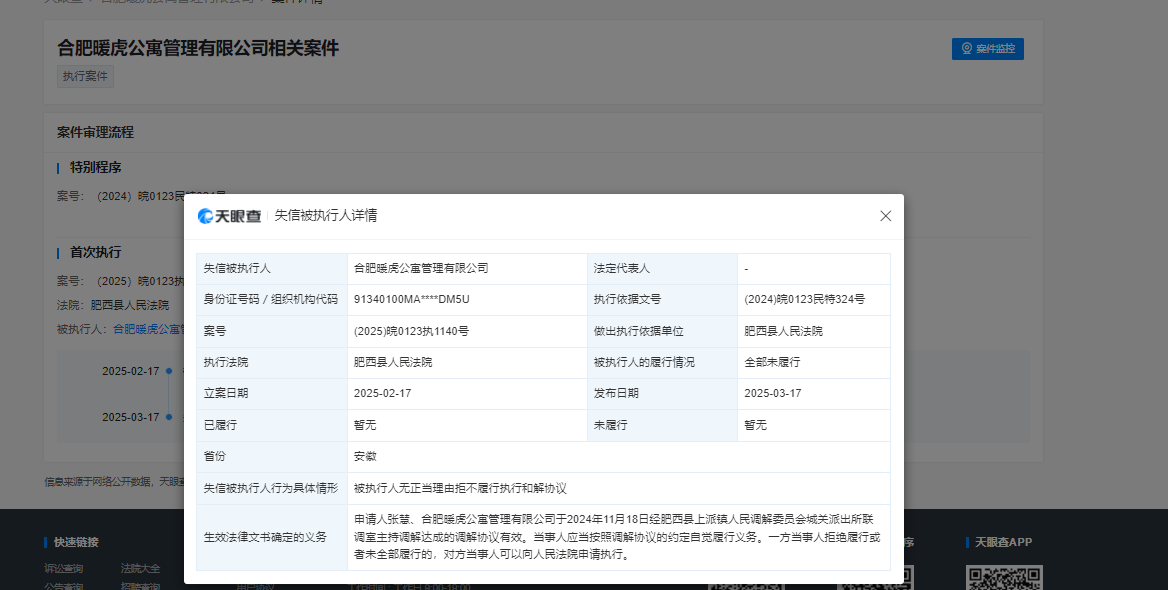
Task: Open the 合肥暖虎公寓 被执行人 link
Action: coord(147,329)
